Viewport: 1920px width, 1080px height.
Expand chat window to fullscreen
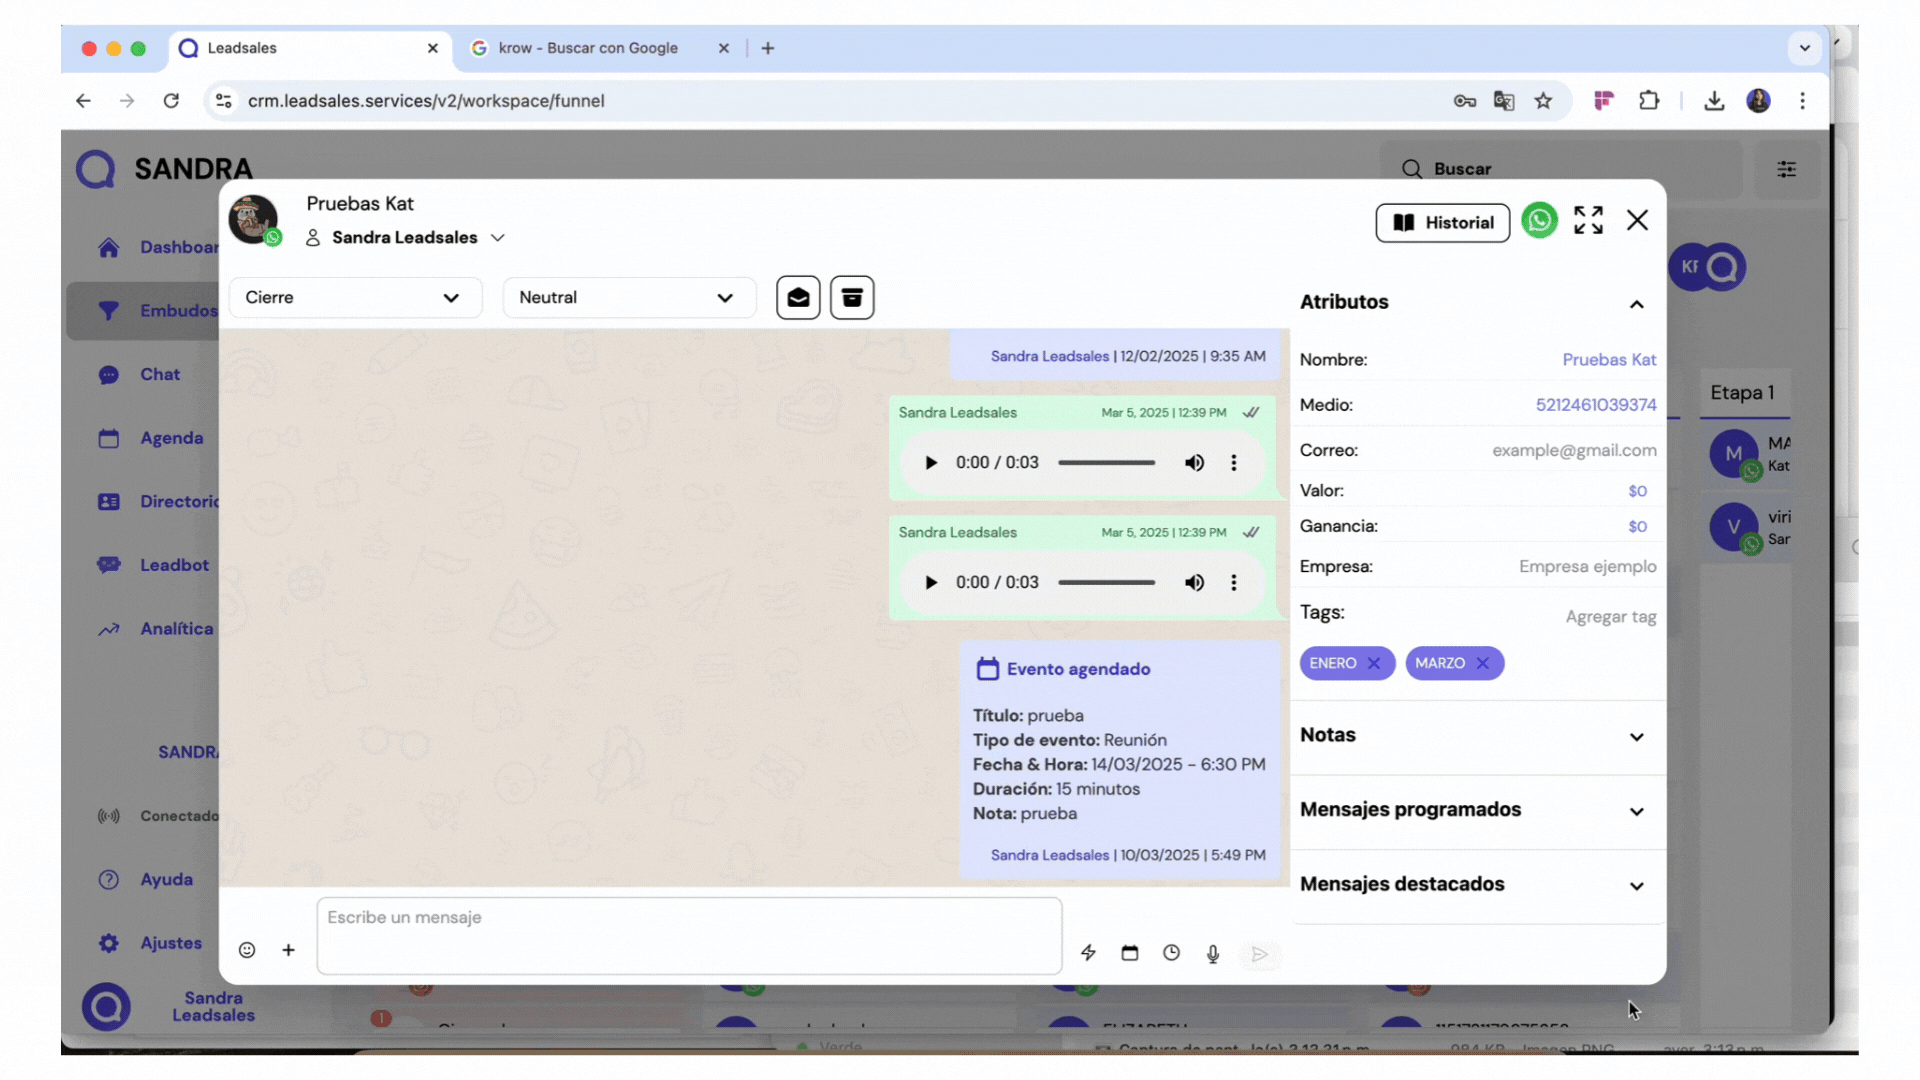pos(1588,220)
